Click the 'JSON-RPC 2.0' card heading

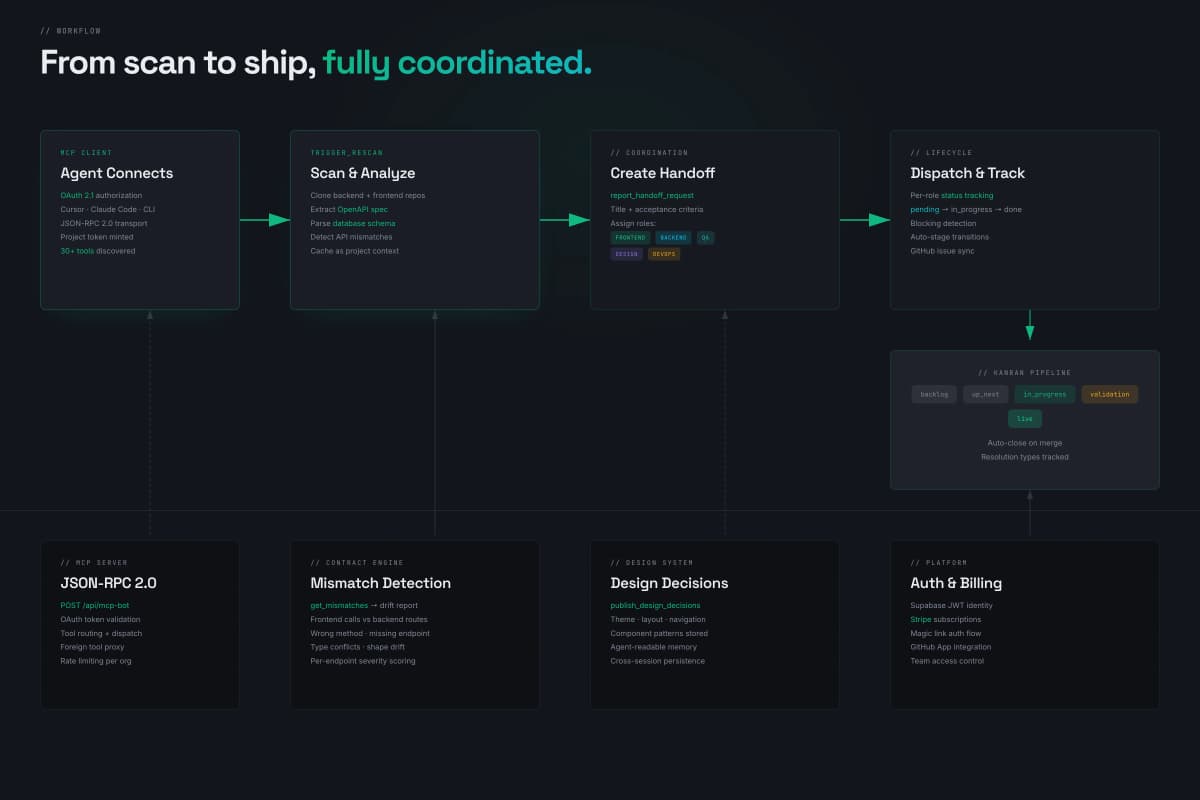point(109,583)
